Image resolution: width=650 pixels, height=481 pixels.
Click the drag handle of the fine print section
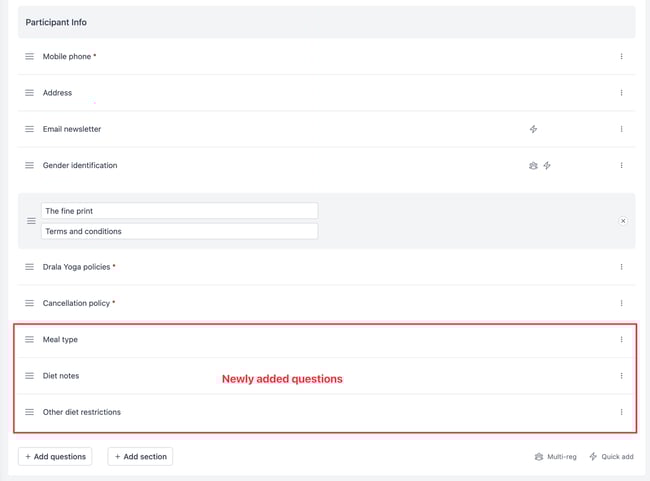(31, 221)
